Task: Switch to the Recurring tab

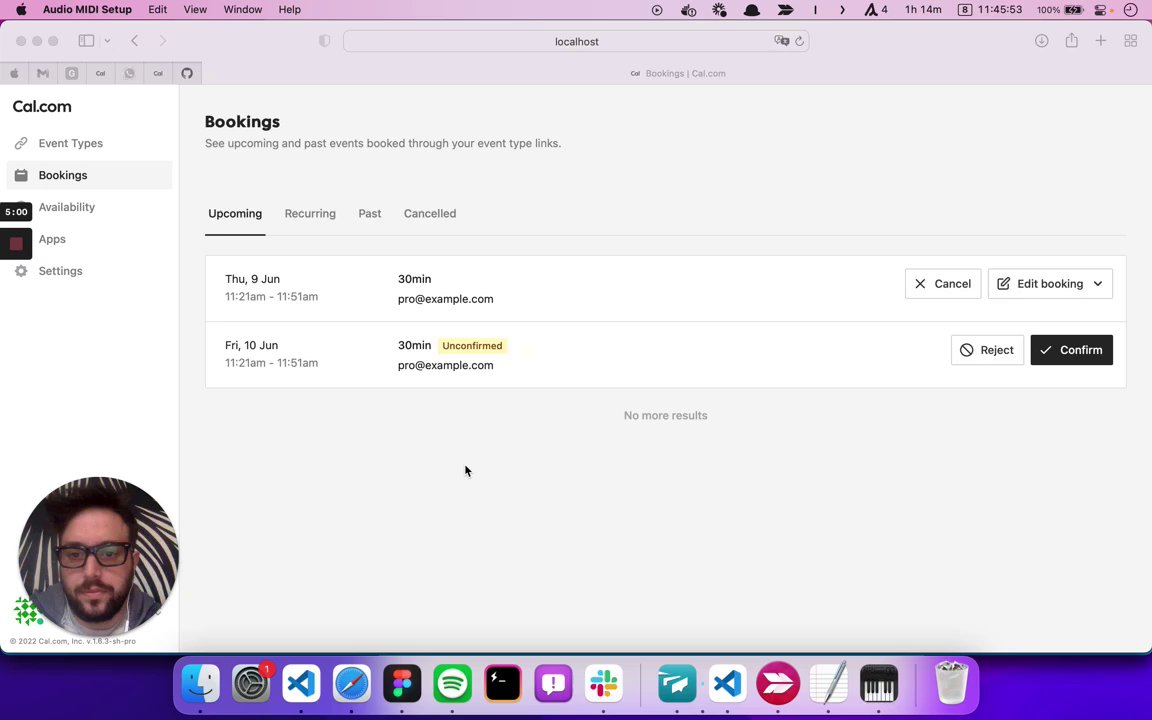Action: coord(310,214)
